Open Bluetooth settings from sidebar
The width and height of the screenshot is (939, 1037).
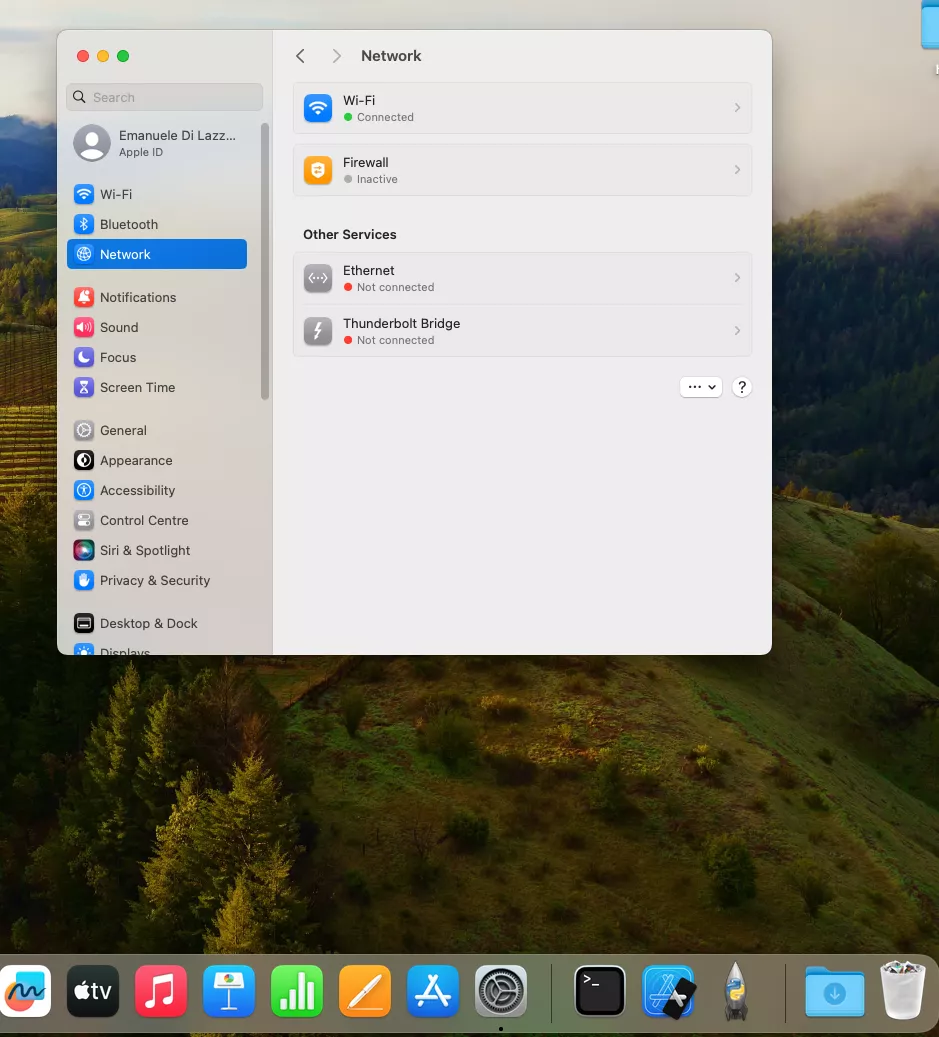pos(128,224)
